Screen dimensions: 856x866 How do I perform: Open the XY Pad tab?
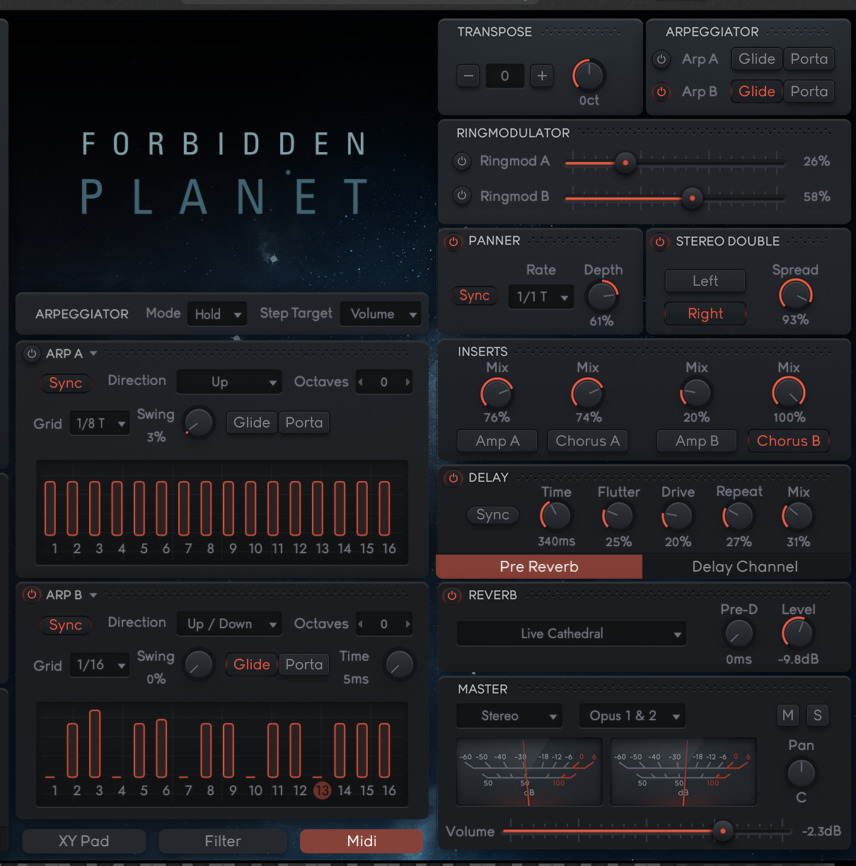[x=84, y=841]
